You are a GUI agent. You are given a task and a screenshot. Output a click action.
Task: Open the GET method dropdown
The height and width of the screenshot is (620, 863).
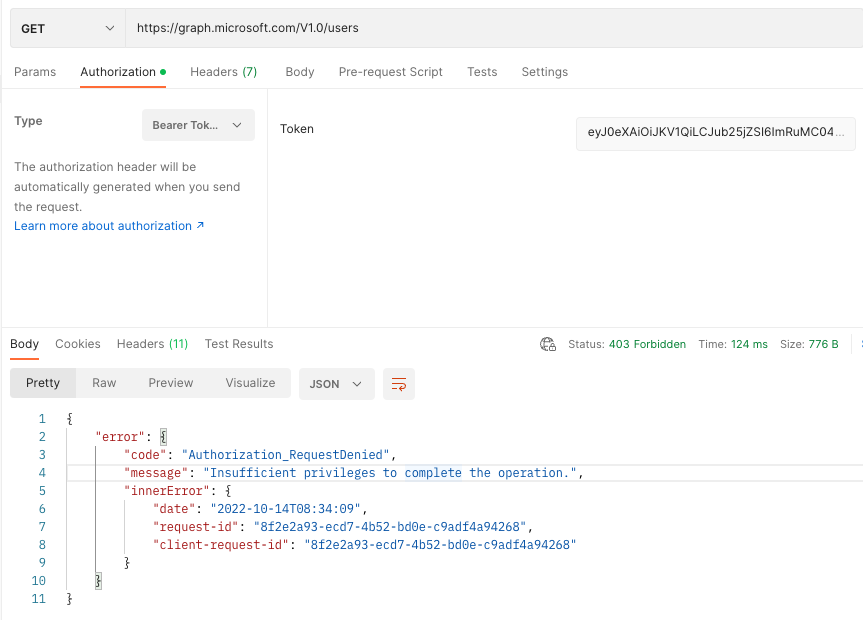(x=68, y=28)
